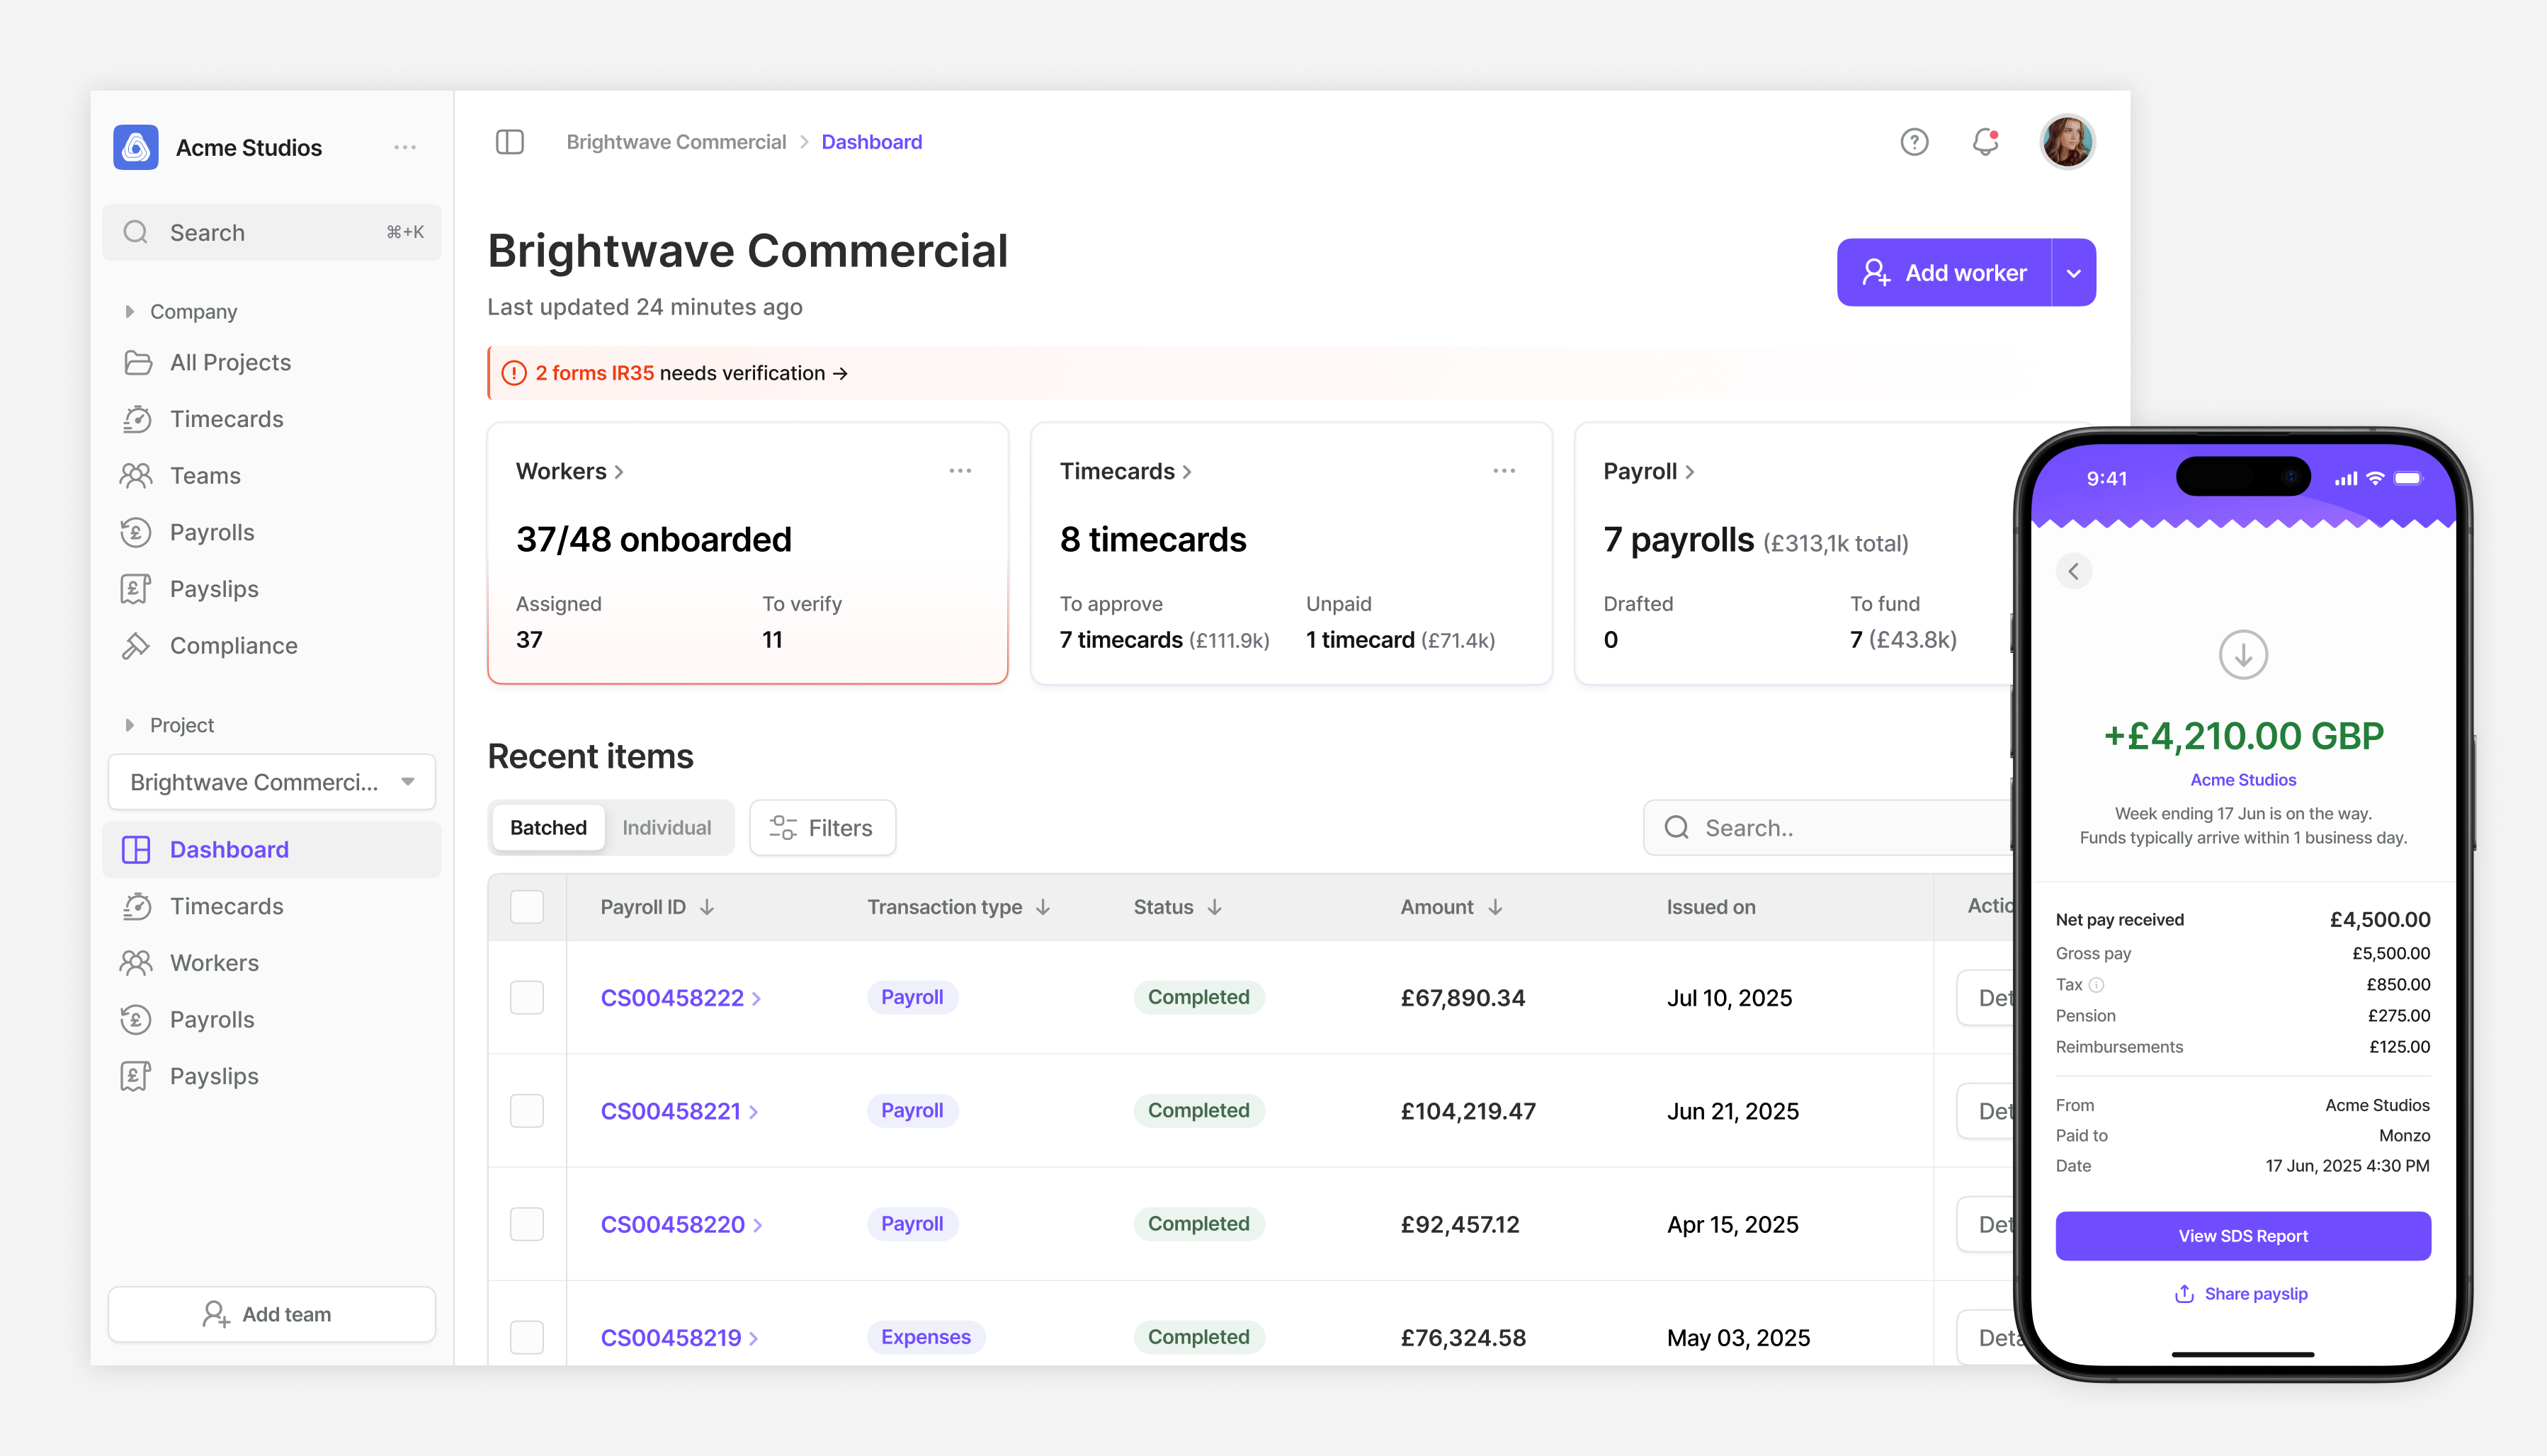Click the project Timecards stopwatch icon
2547x1456 pixels.
coord(136,906)
